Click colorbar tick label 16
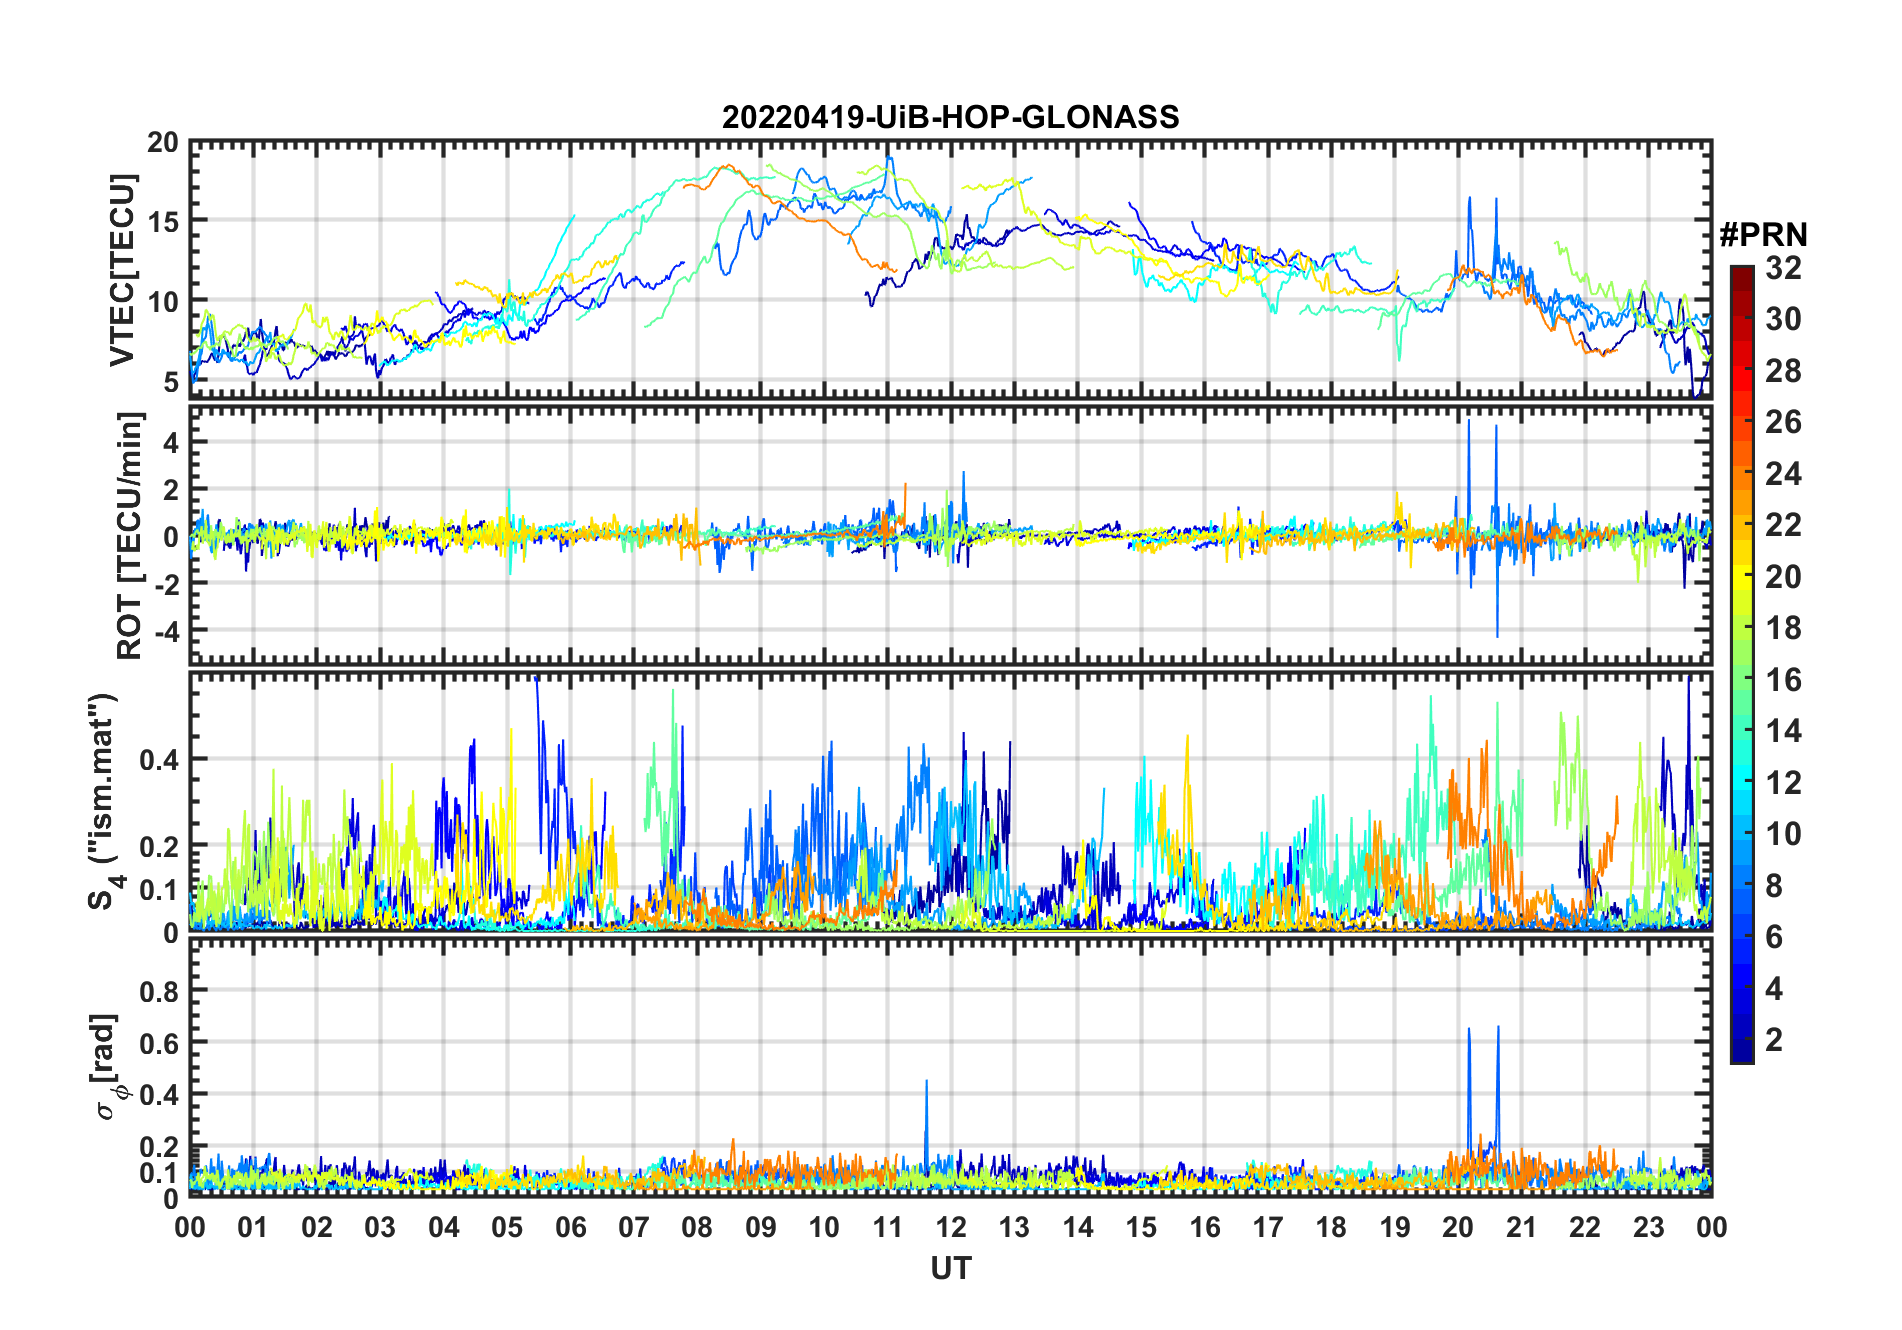1902x1330 pixels. (x=1783, y=680)
